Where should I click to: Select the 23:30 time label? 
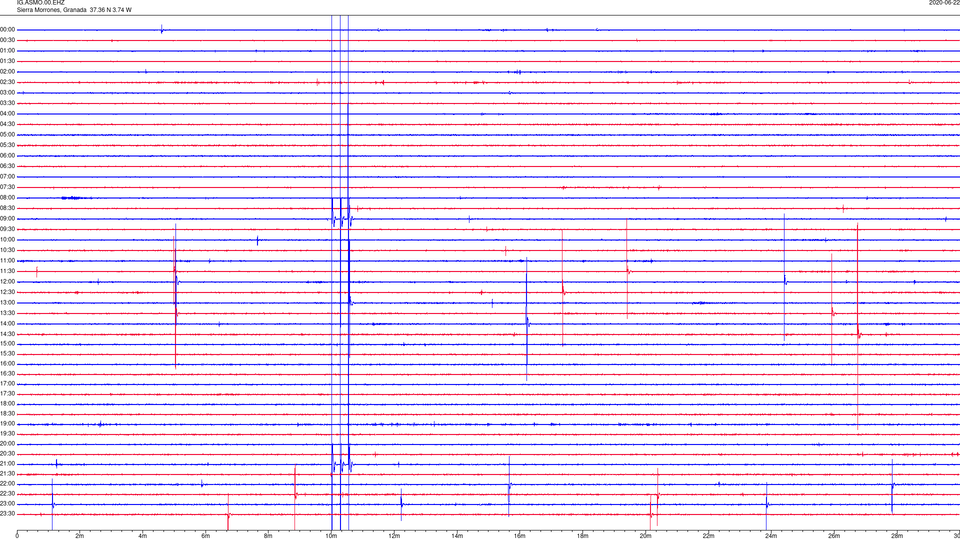[8, 514]
